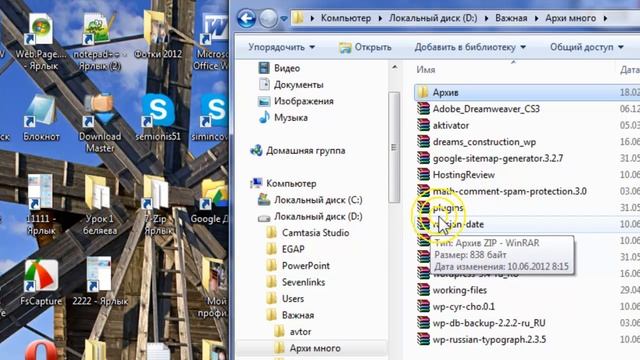
Task: Open Sevenlinks folder in navigation tree
Action: [x=296, y=282]
